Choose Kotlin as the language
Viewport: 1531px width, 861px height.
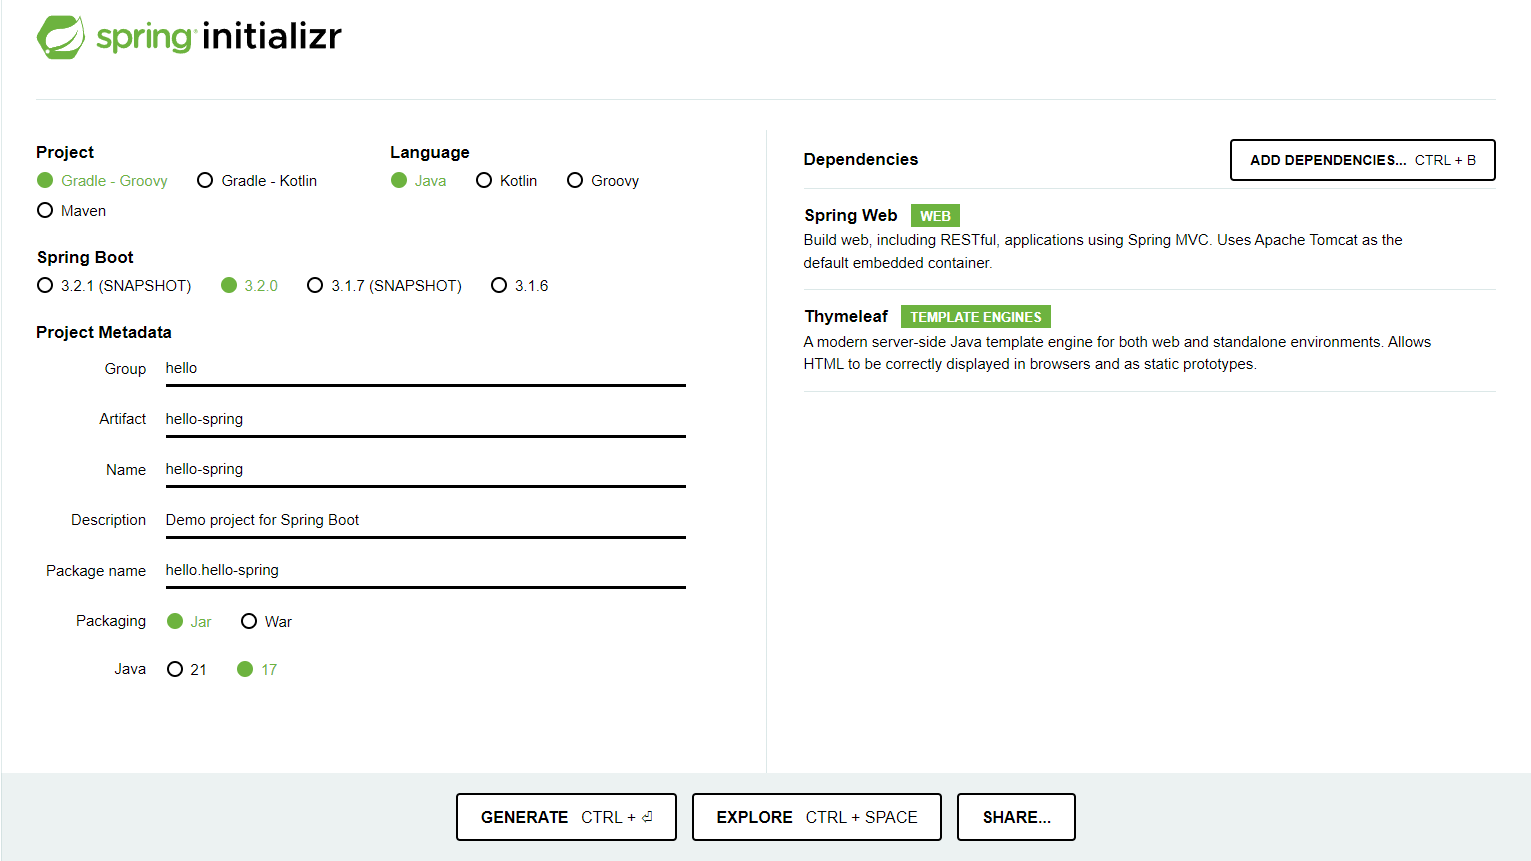(x=507, y=181)
